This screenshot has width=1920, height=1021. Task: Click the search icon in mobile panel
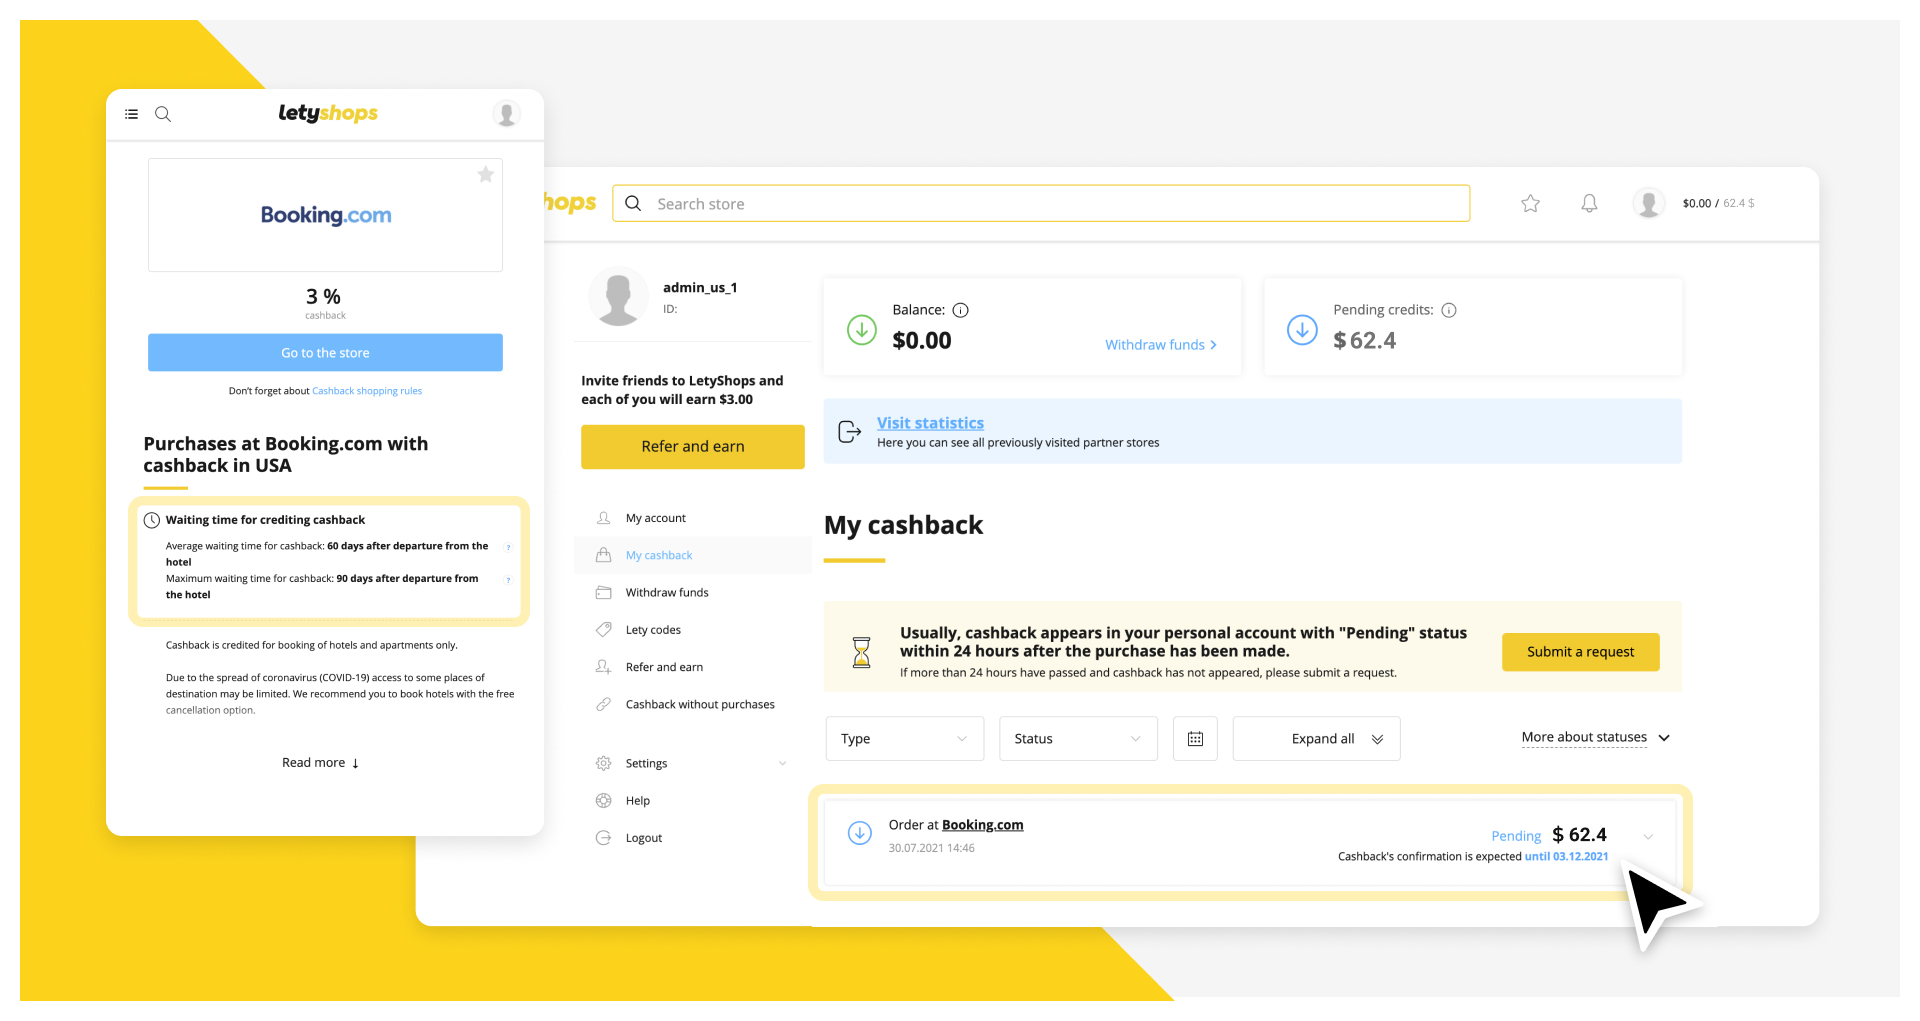pos(163,114)
